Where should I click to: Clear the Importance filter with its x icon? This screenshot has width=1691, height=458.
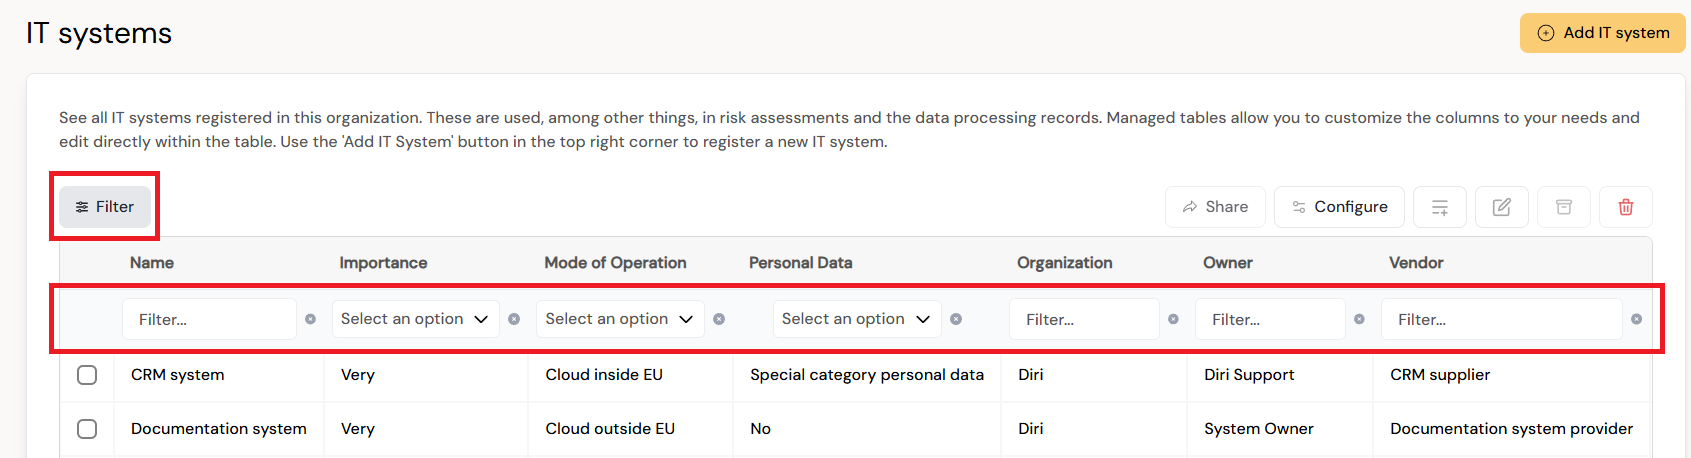click(514, 319)
